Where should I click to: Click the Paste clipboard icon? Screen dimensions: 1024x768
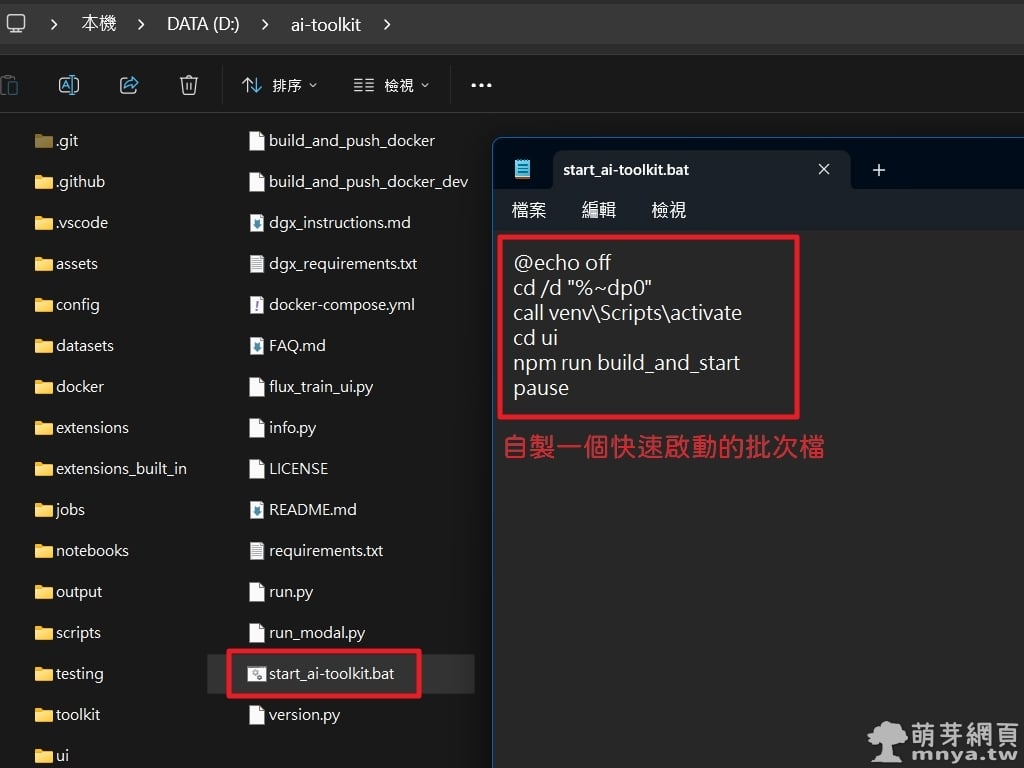point(9,85)
